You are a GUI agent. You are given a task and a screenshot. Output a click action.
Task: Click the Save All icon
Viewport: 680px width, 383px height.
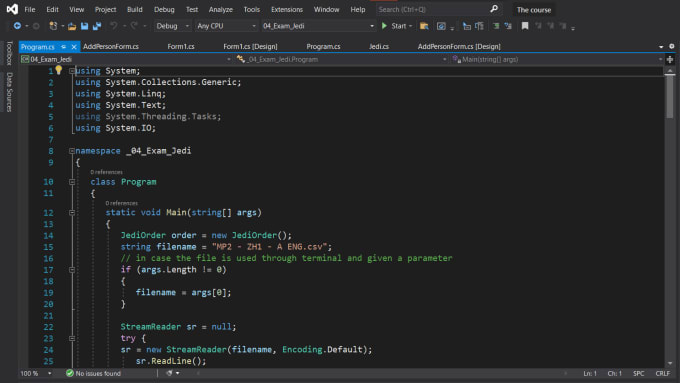pos(97,26)
